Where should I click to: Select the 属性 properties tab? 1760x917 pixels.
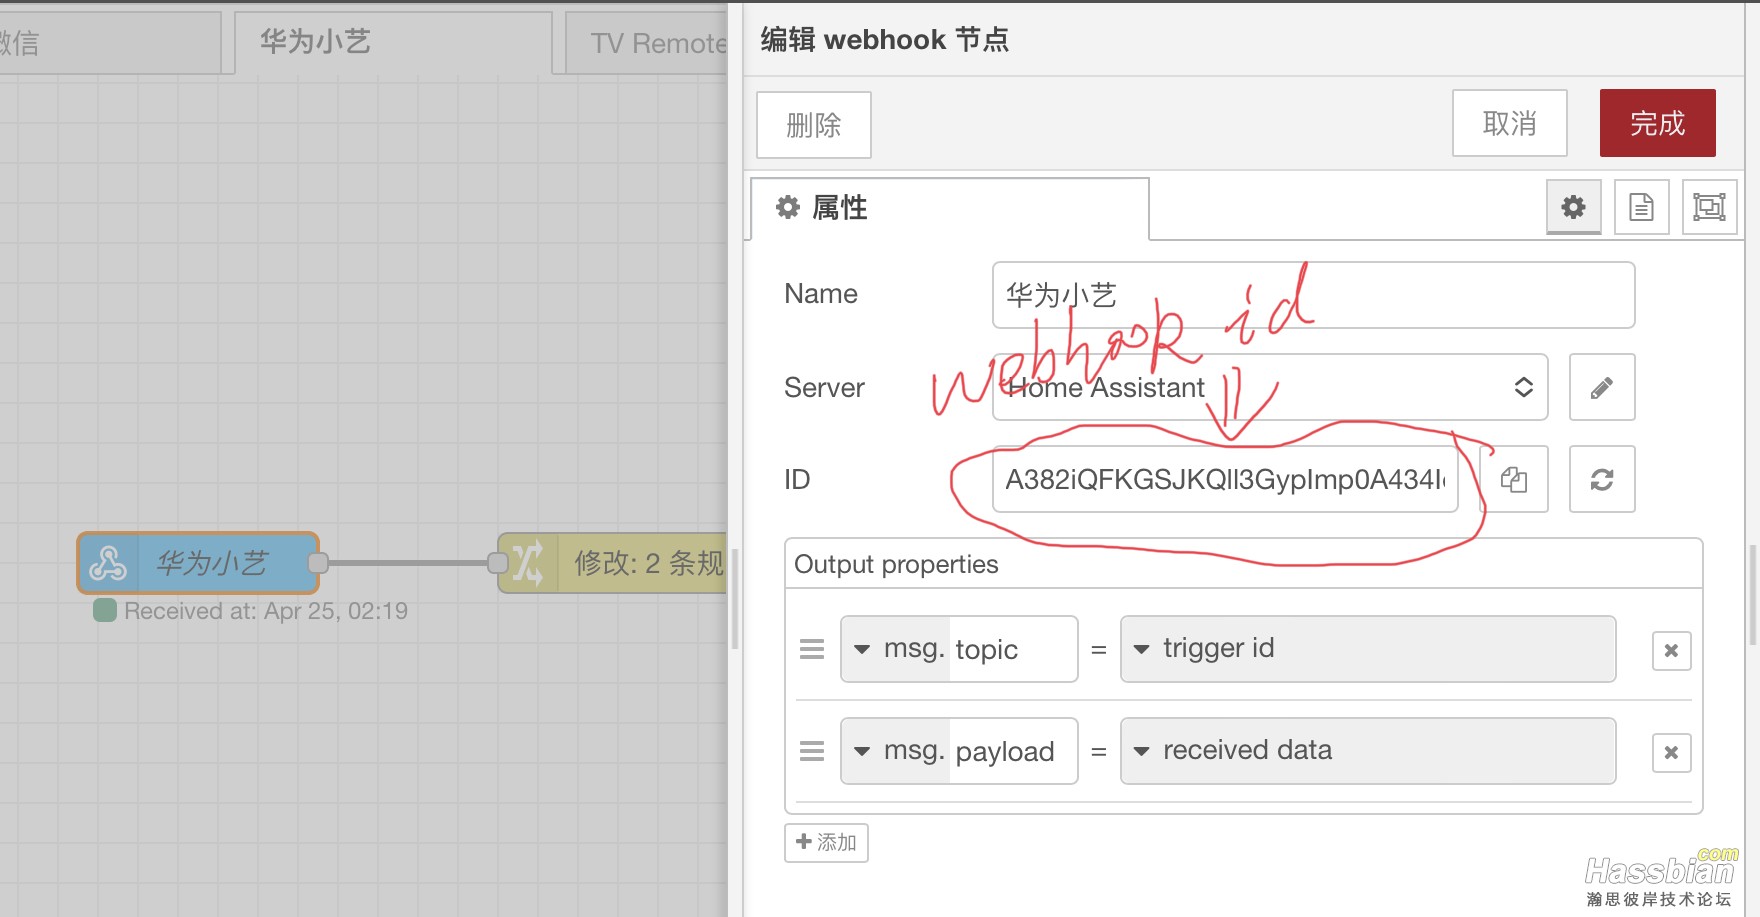(x=949, y=208)
